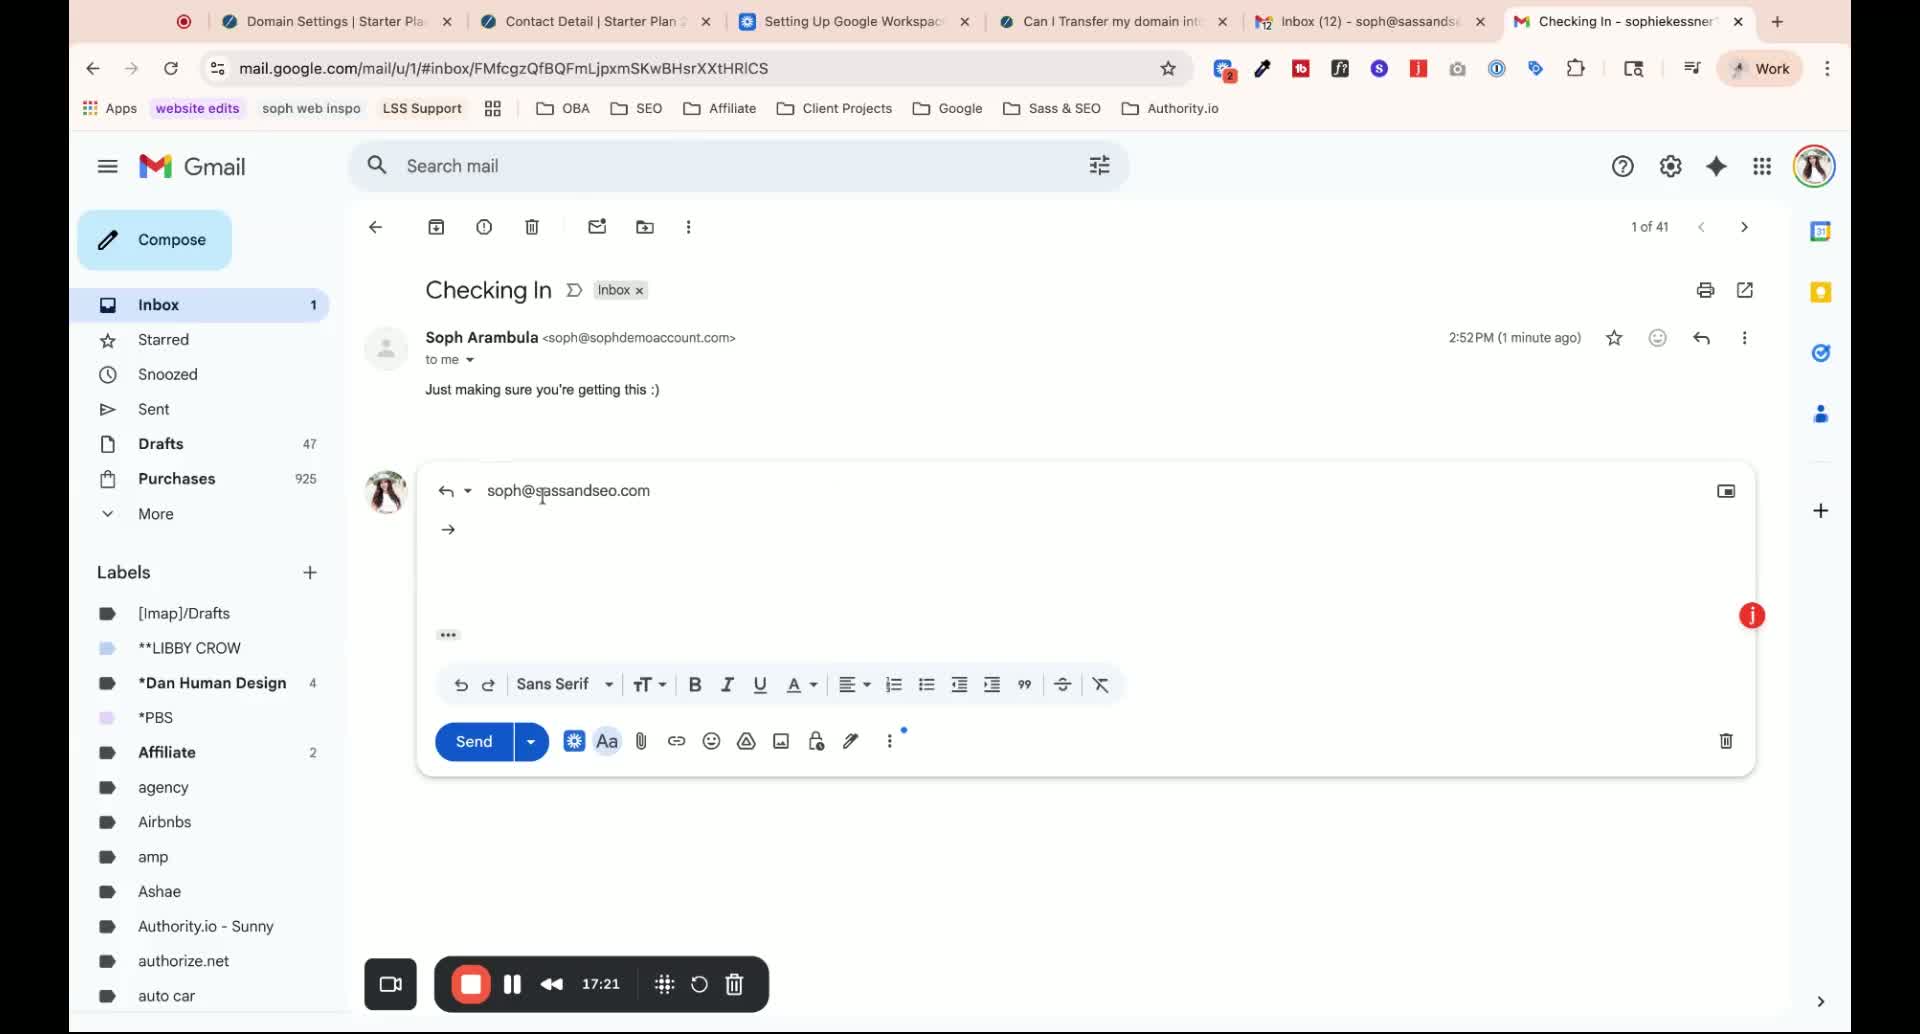Attach a file to the reply
Viewport: 1920px width, 1034px height.
coord(641,741)
